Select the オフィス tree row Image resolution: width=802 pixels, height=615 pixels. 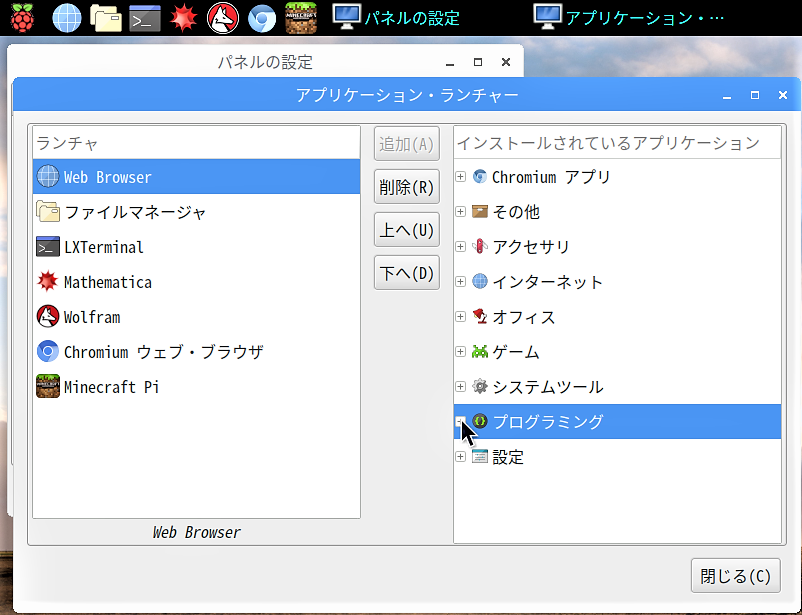617,317
